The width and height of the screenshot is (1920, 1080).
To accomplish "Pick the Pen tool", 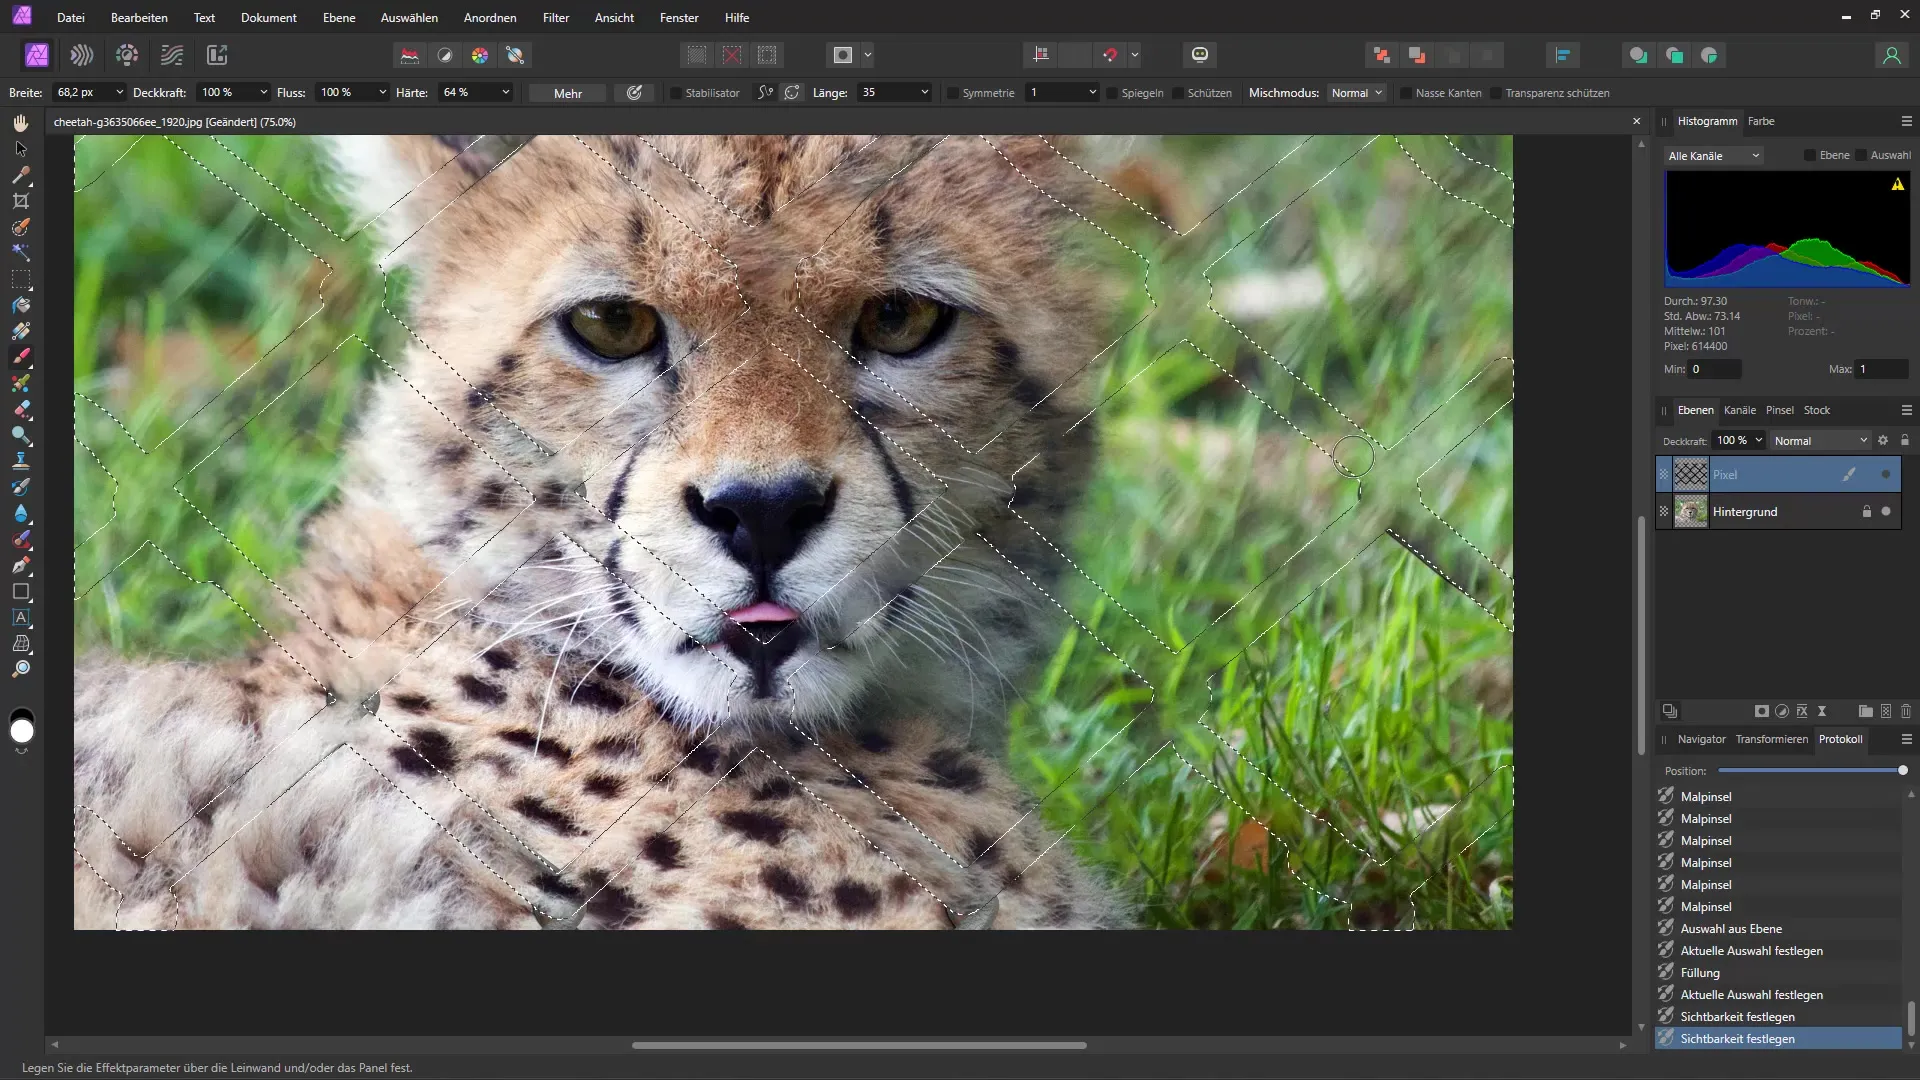I will click(x=21, y=565).
